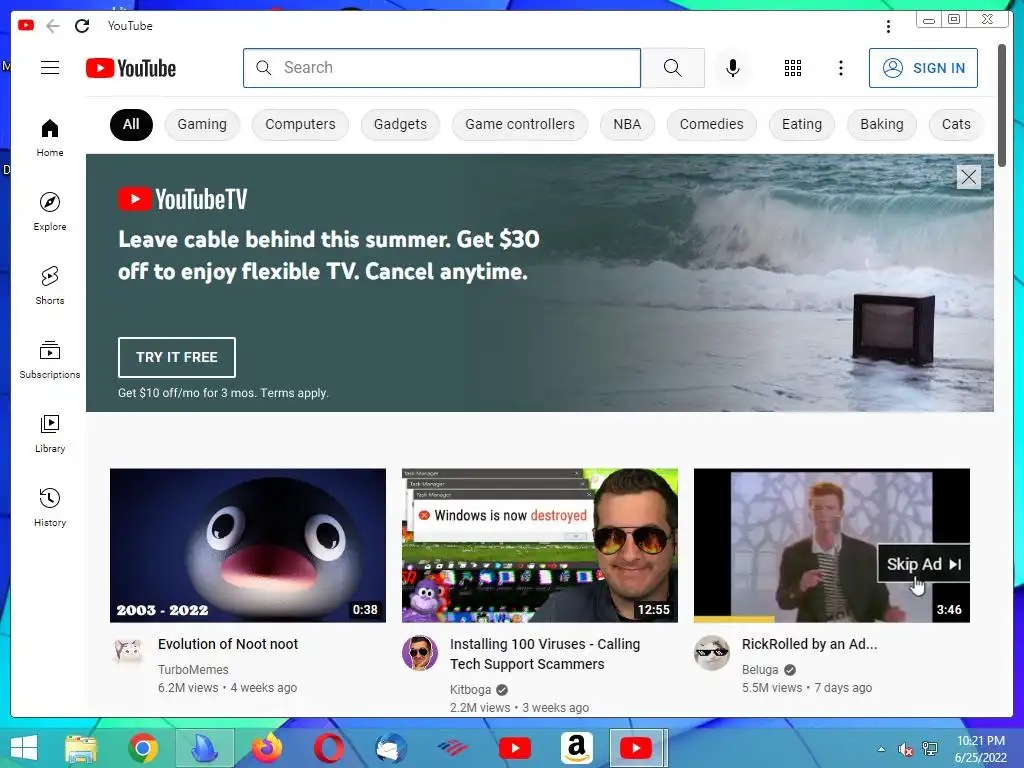Open the Evolution of Noot noot title
This screenshot has height=768, width=1024.
click(228, 644)
